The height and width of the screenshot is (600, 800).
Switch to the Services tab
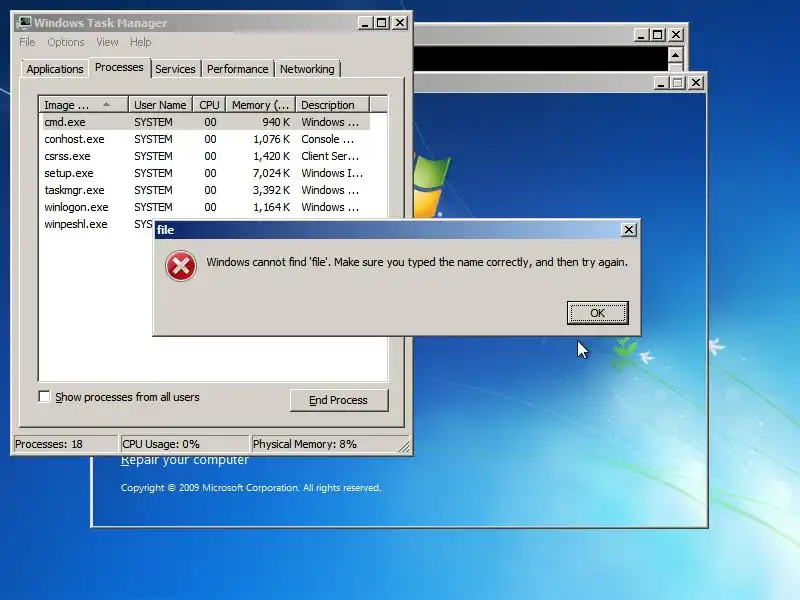click(175, 69)
